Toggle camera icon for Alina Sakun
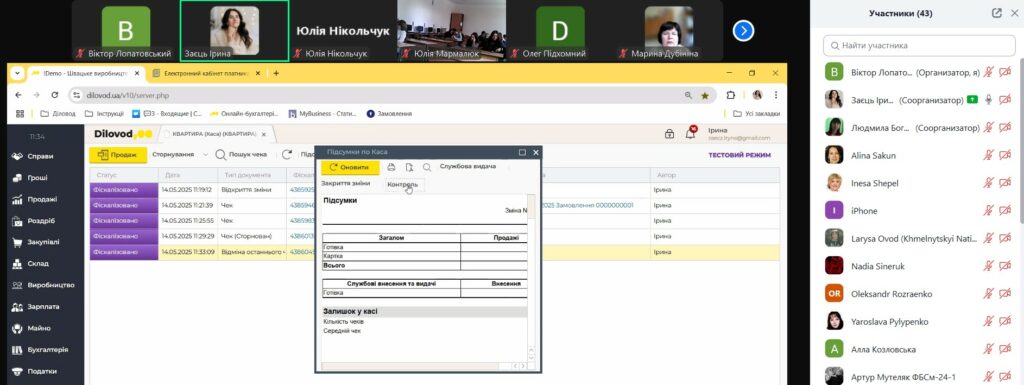 1006,155
